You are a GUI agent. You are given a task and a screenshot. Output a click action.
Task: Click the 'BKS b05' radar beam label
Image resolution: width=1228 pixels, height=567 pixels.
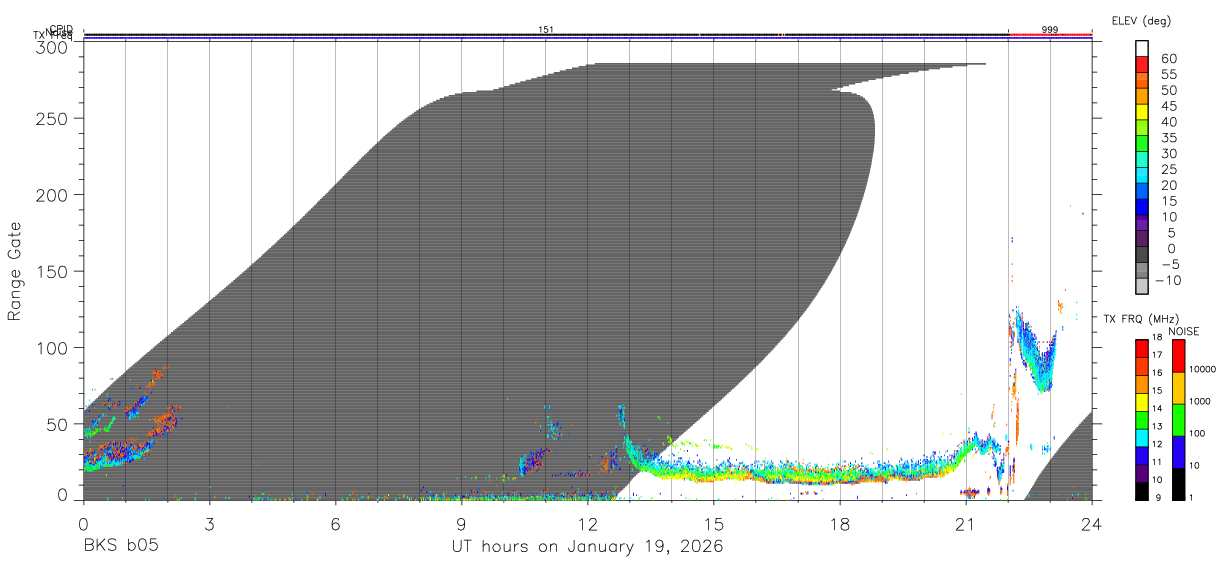click(x=120, y=547)
